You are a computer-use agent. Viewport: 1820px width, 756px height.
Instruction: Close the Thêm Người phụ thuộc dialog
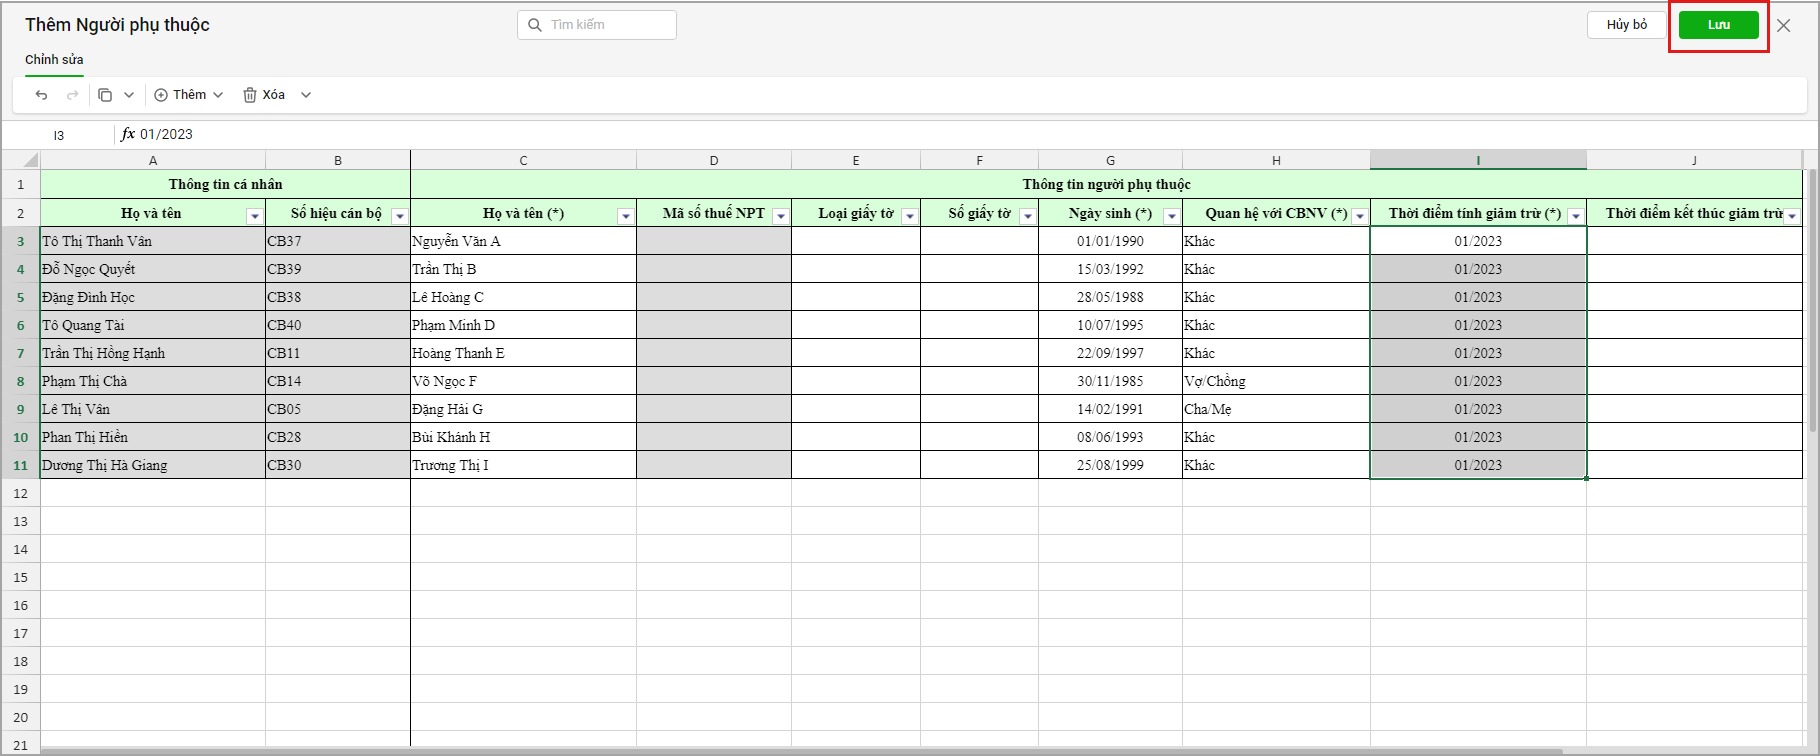coord(1784,25)
